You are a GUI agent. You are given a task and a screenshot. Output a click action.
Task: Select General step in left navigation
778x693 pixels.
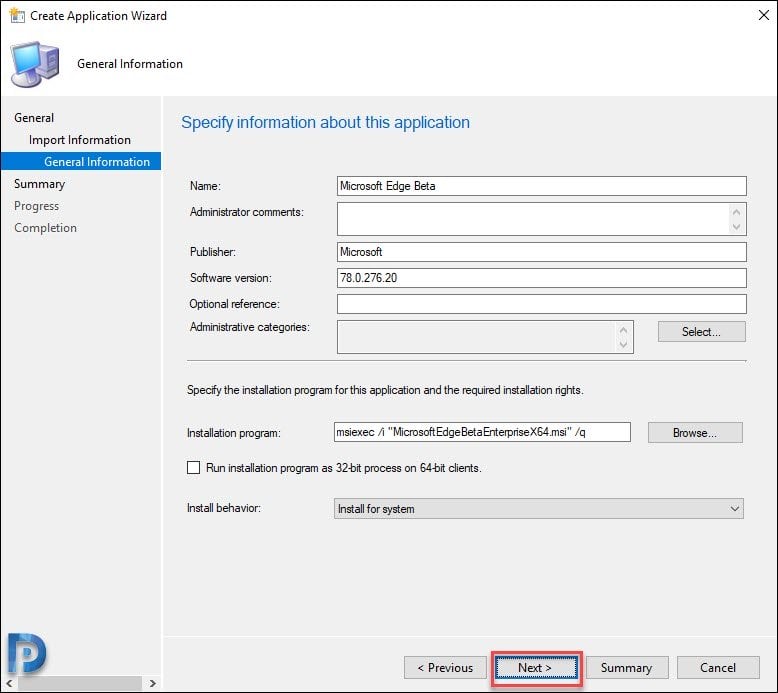pos(34,118)
